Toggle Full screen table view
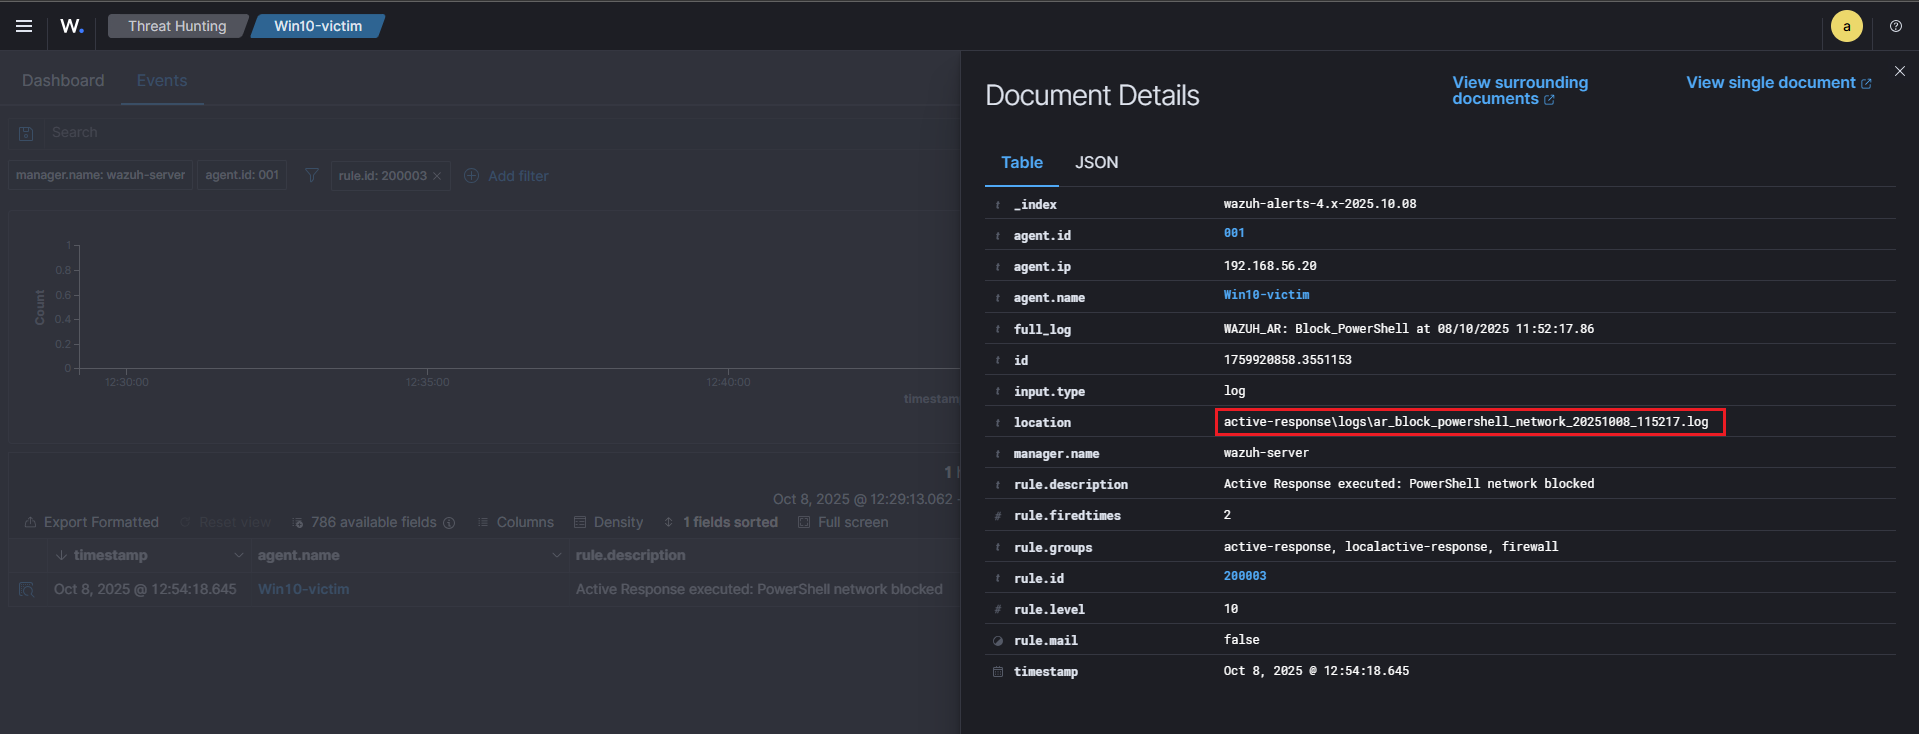 843,522
